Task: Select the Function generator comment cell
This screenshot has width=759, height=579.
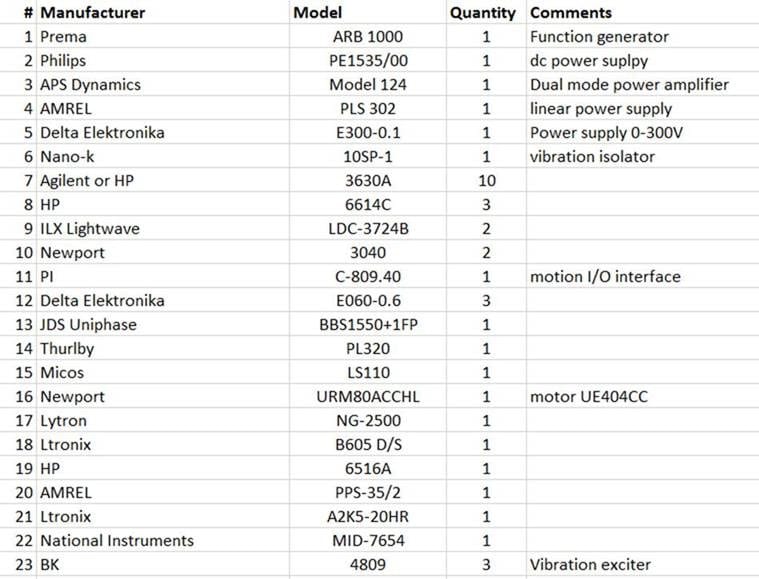Action: coord(643,36)
